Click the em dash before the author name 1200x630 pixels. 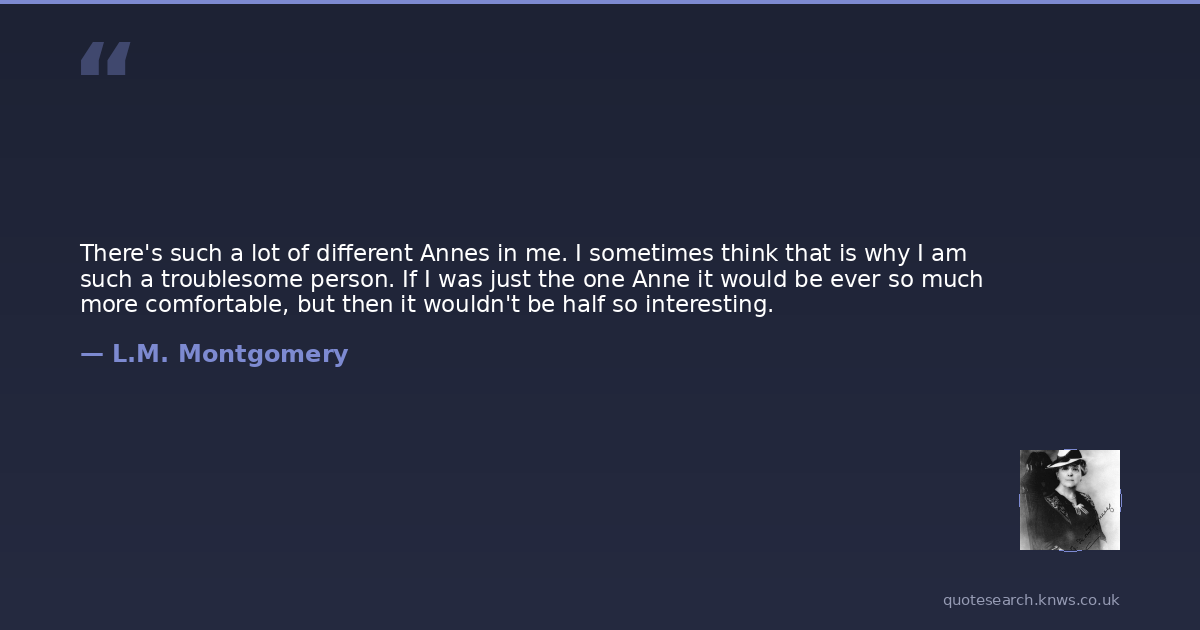[x=91, y=354]
